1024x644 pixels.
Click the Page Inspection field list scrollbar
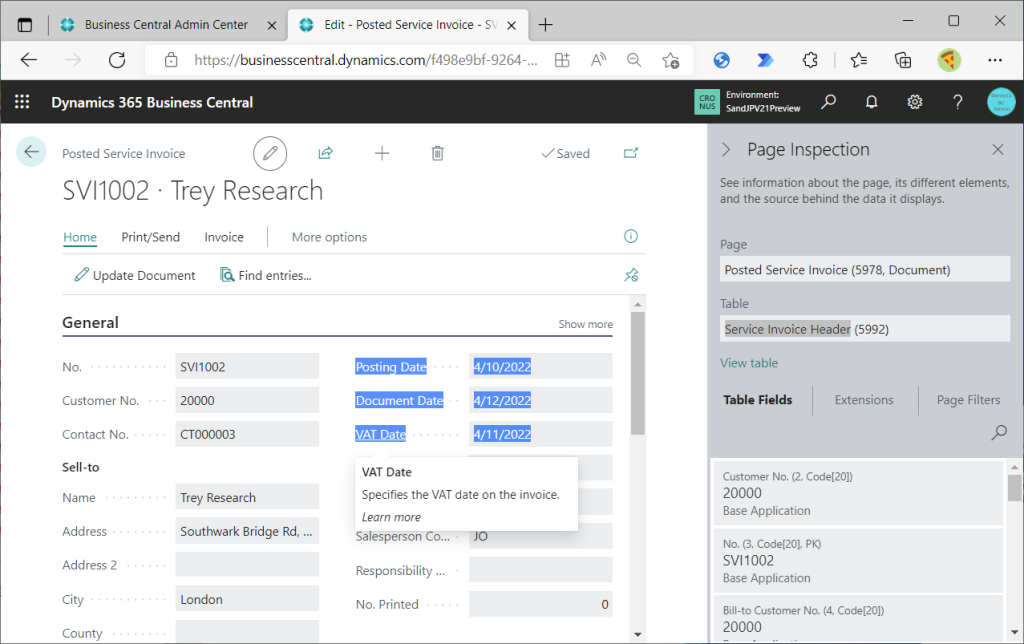click(x=1014, y=487)
